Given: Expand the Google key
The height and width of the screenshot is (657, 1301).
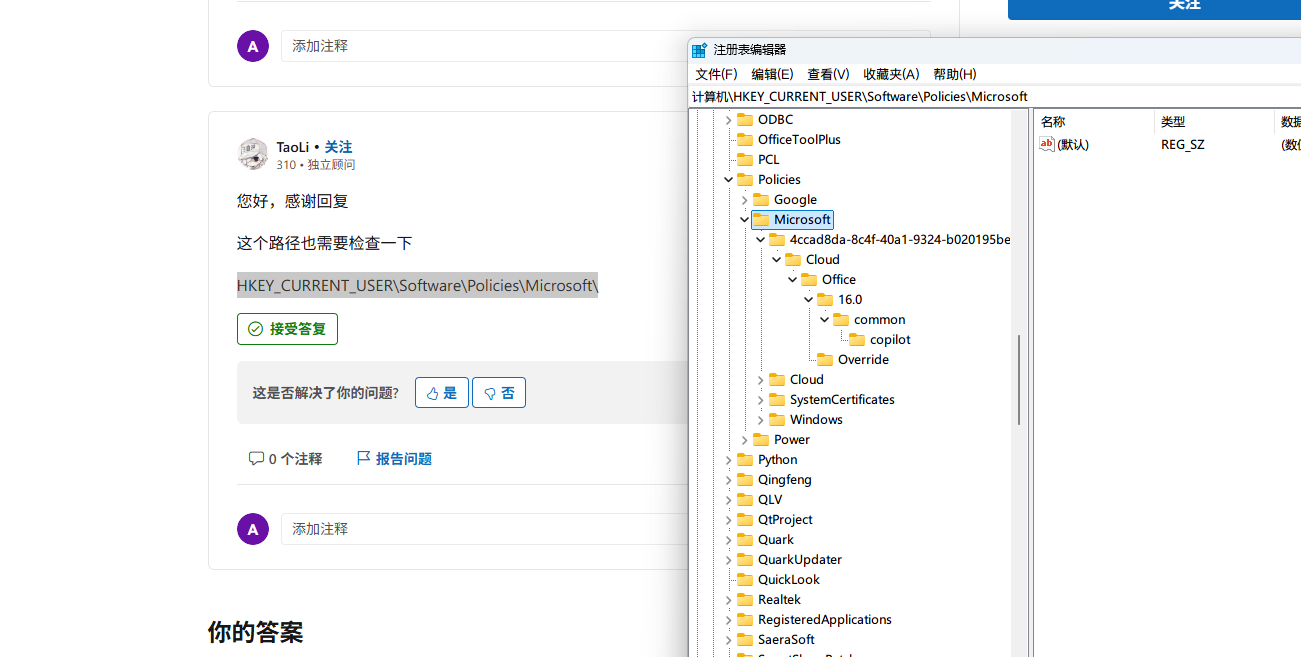Looking at the screenshot, I should click(744, 200).
